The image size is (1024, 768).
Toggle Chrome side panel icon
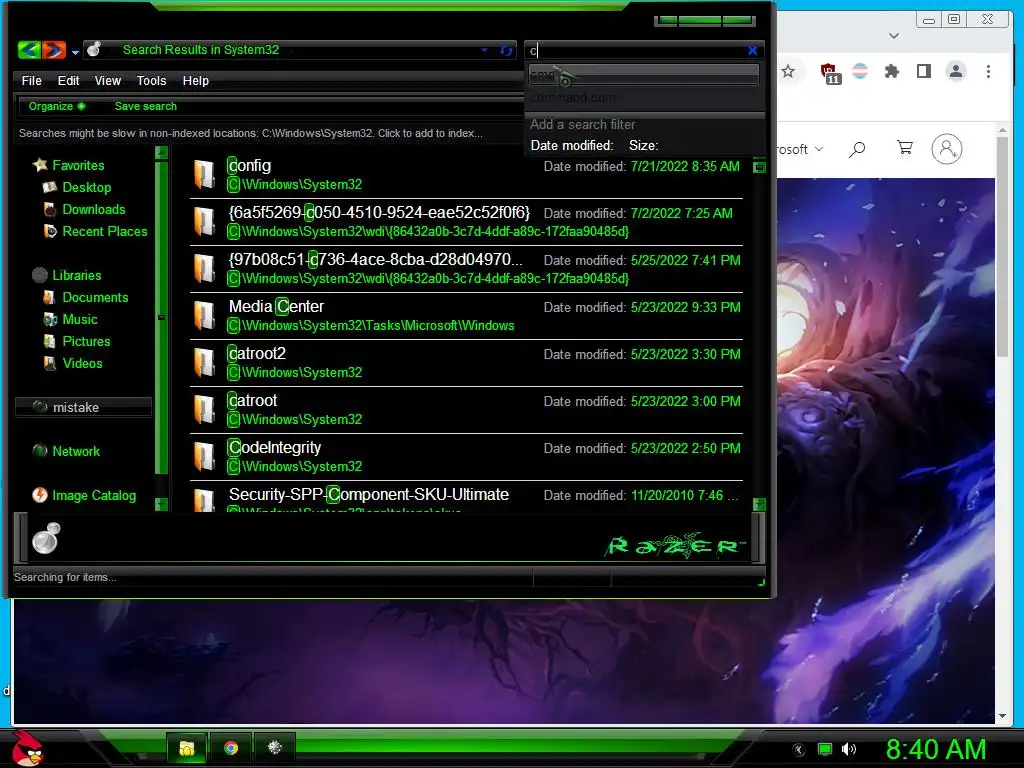click(x=923, y=71)
